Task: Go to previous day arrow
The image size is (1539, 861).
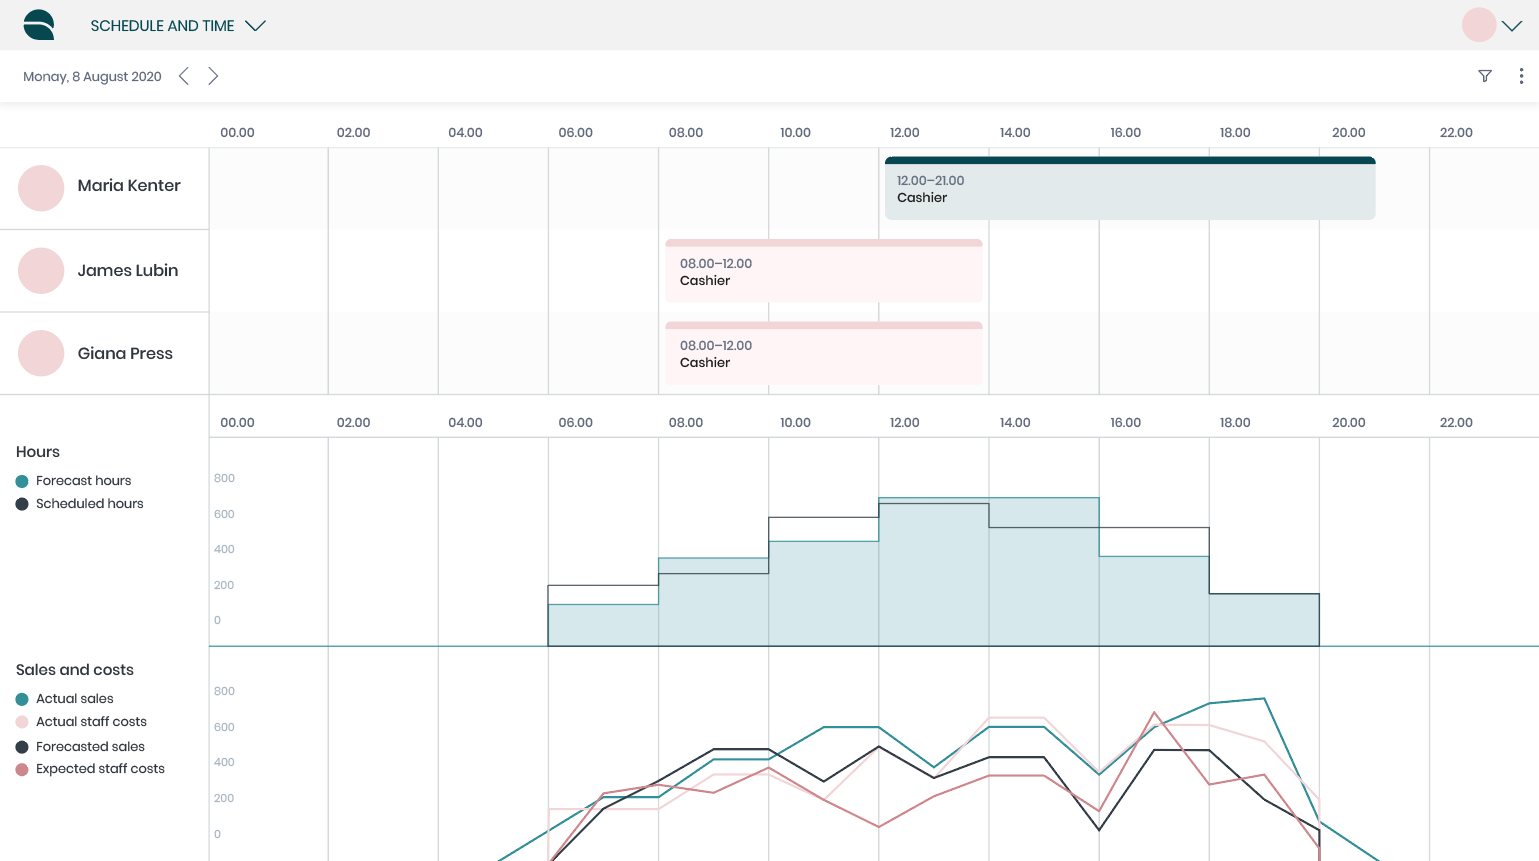Action: pyautogui.click(x=184, y=76)
